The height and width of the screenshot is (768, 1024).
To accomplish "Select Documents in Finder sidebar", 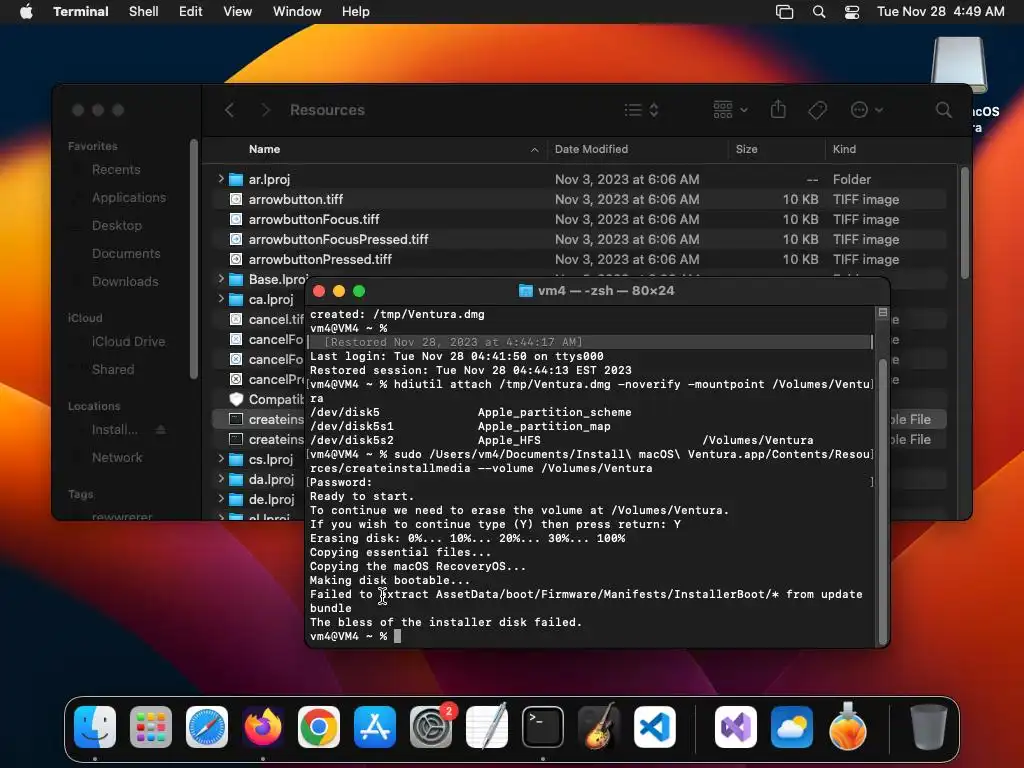I will click(x=126, y=253).
